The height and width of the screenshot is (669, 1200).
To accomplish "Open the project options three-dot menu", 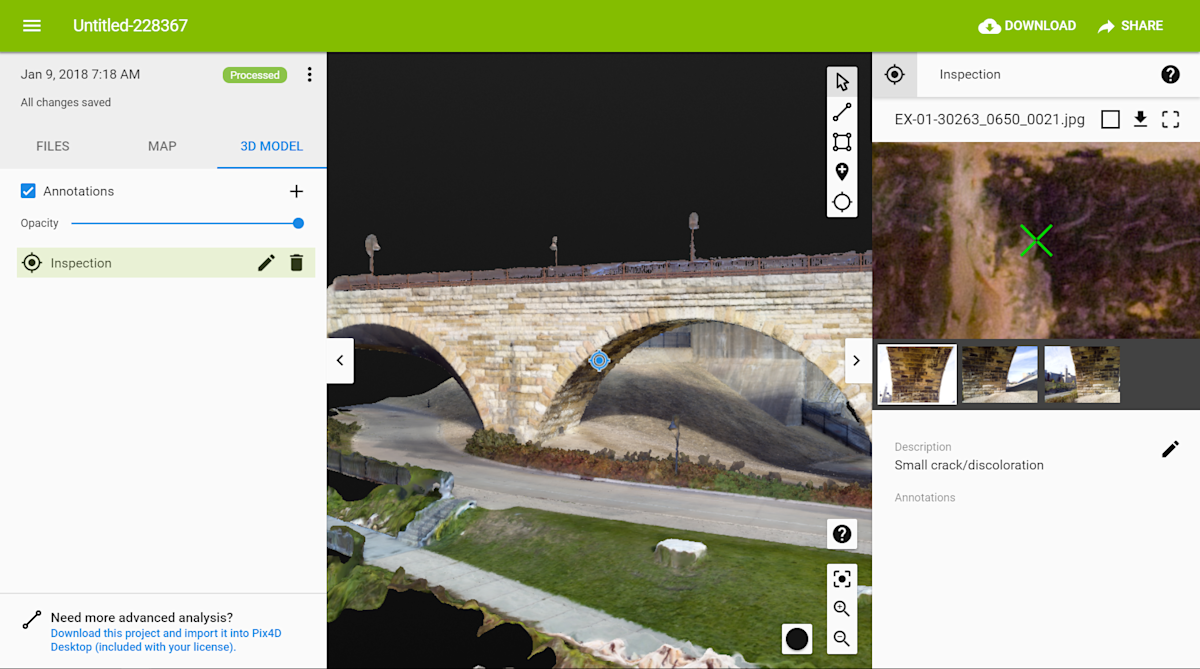I will [309, 74].
